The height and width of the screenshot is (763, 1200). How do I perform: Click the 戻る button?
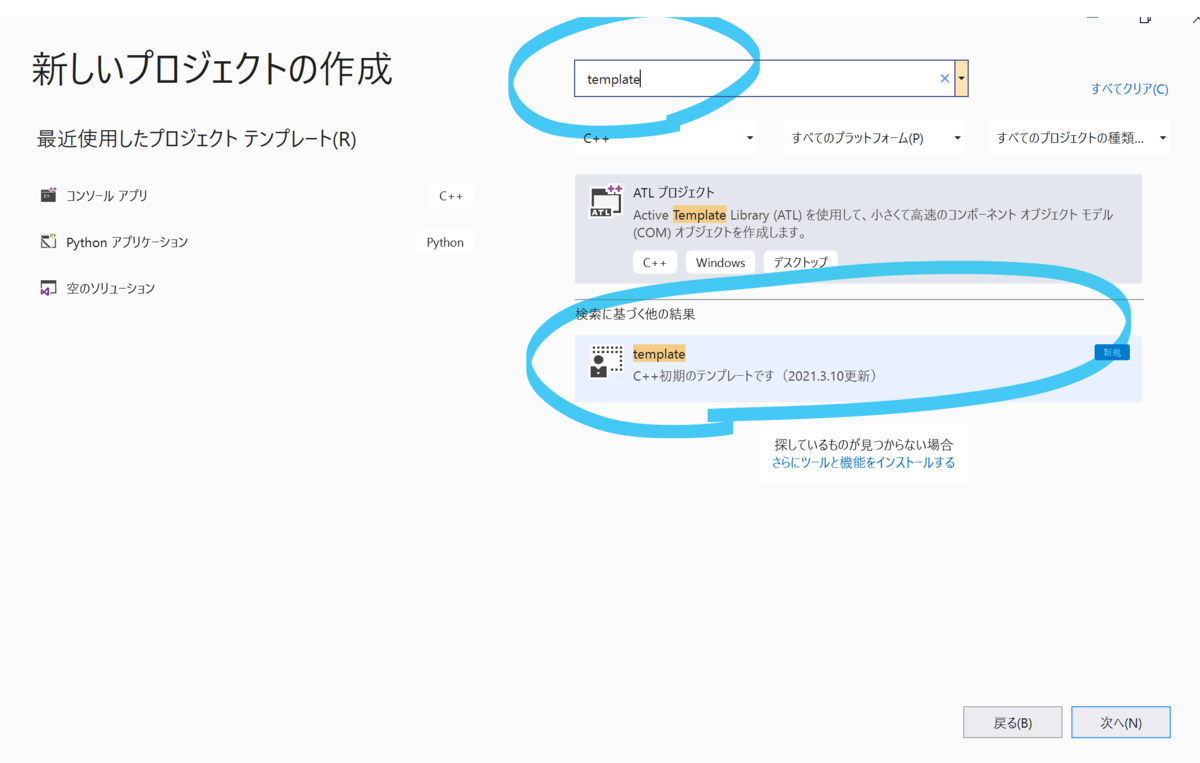(x=1012, y=722)
